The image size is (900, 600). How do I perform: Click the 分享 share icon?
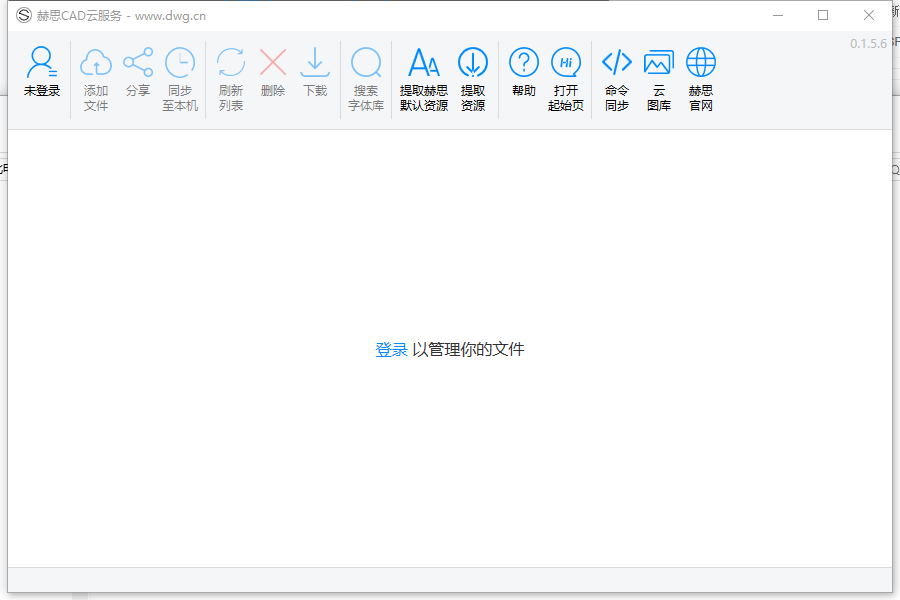[x=138, y=64]
